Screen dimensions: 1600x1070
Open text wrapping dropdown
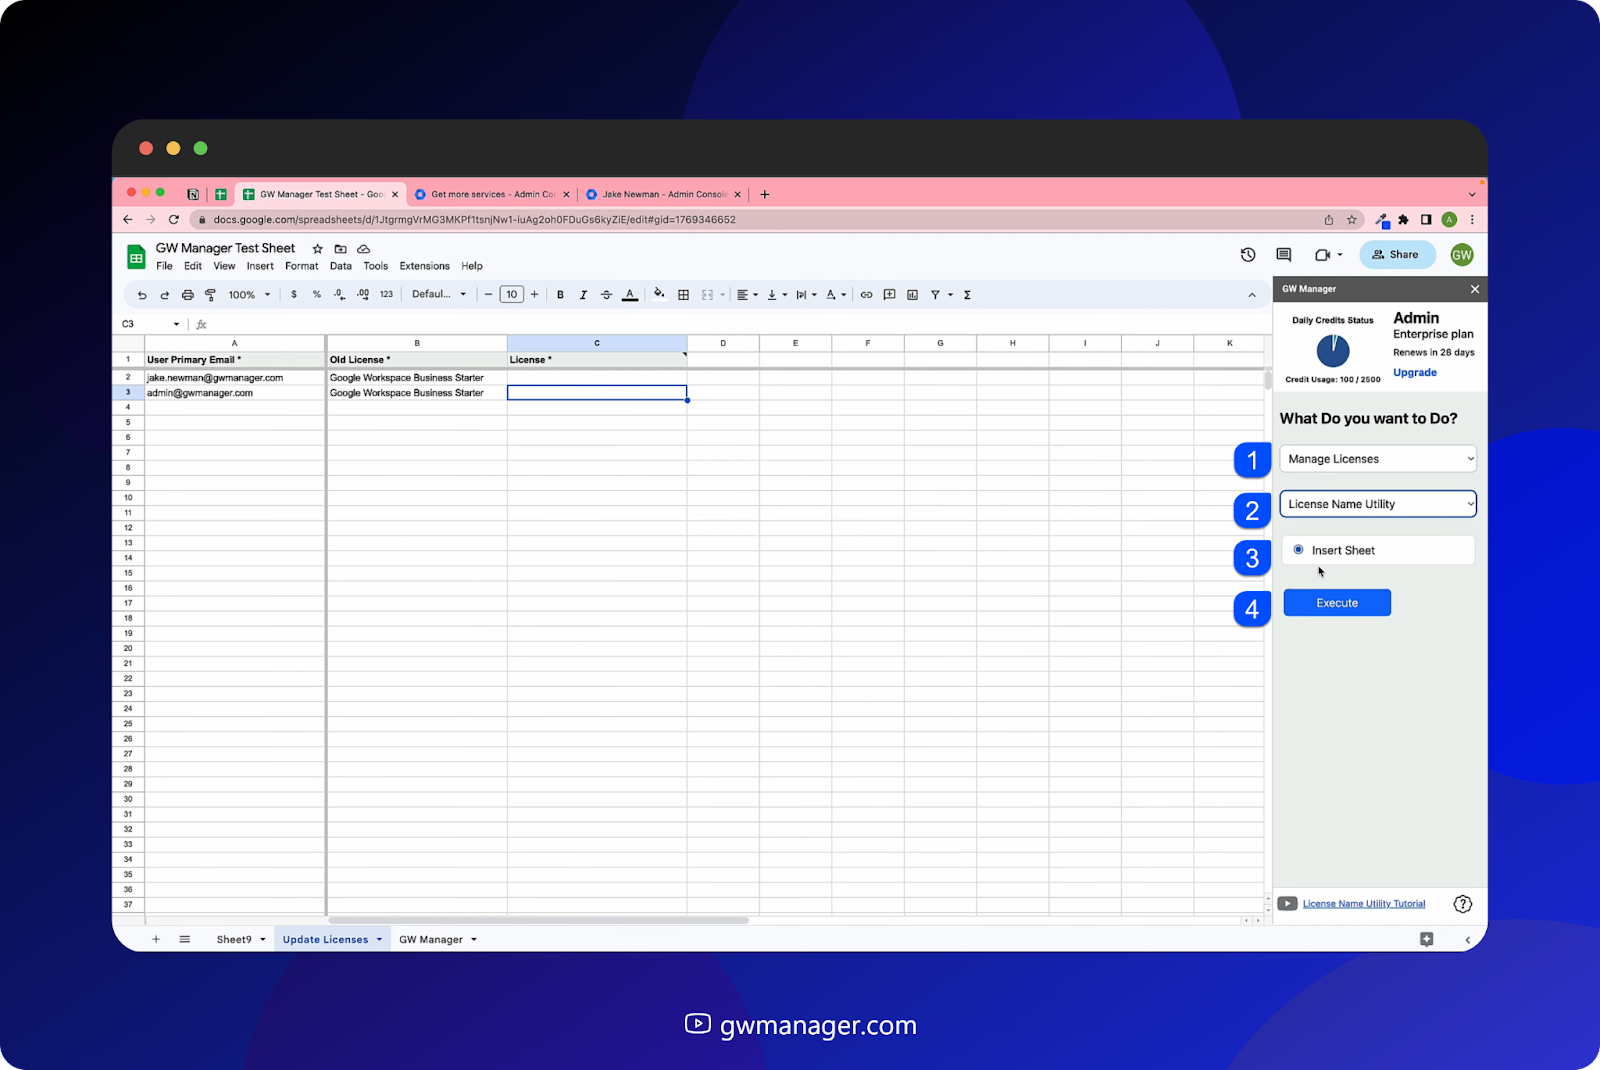click(806, 295)
